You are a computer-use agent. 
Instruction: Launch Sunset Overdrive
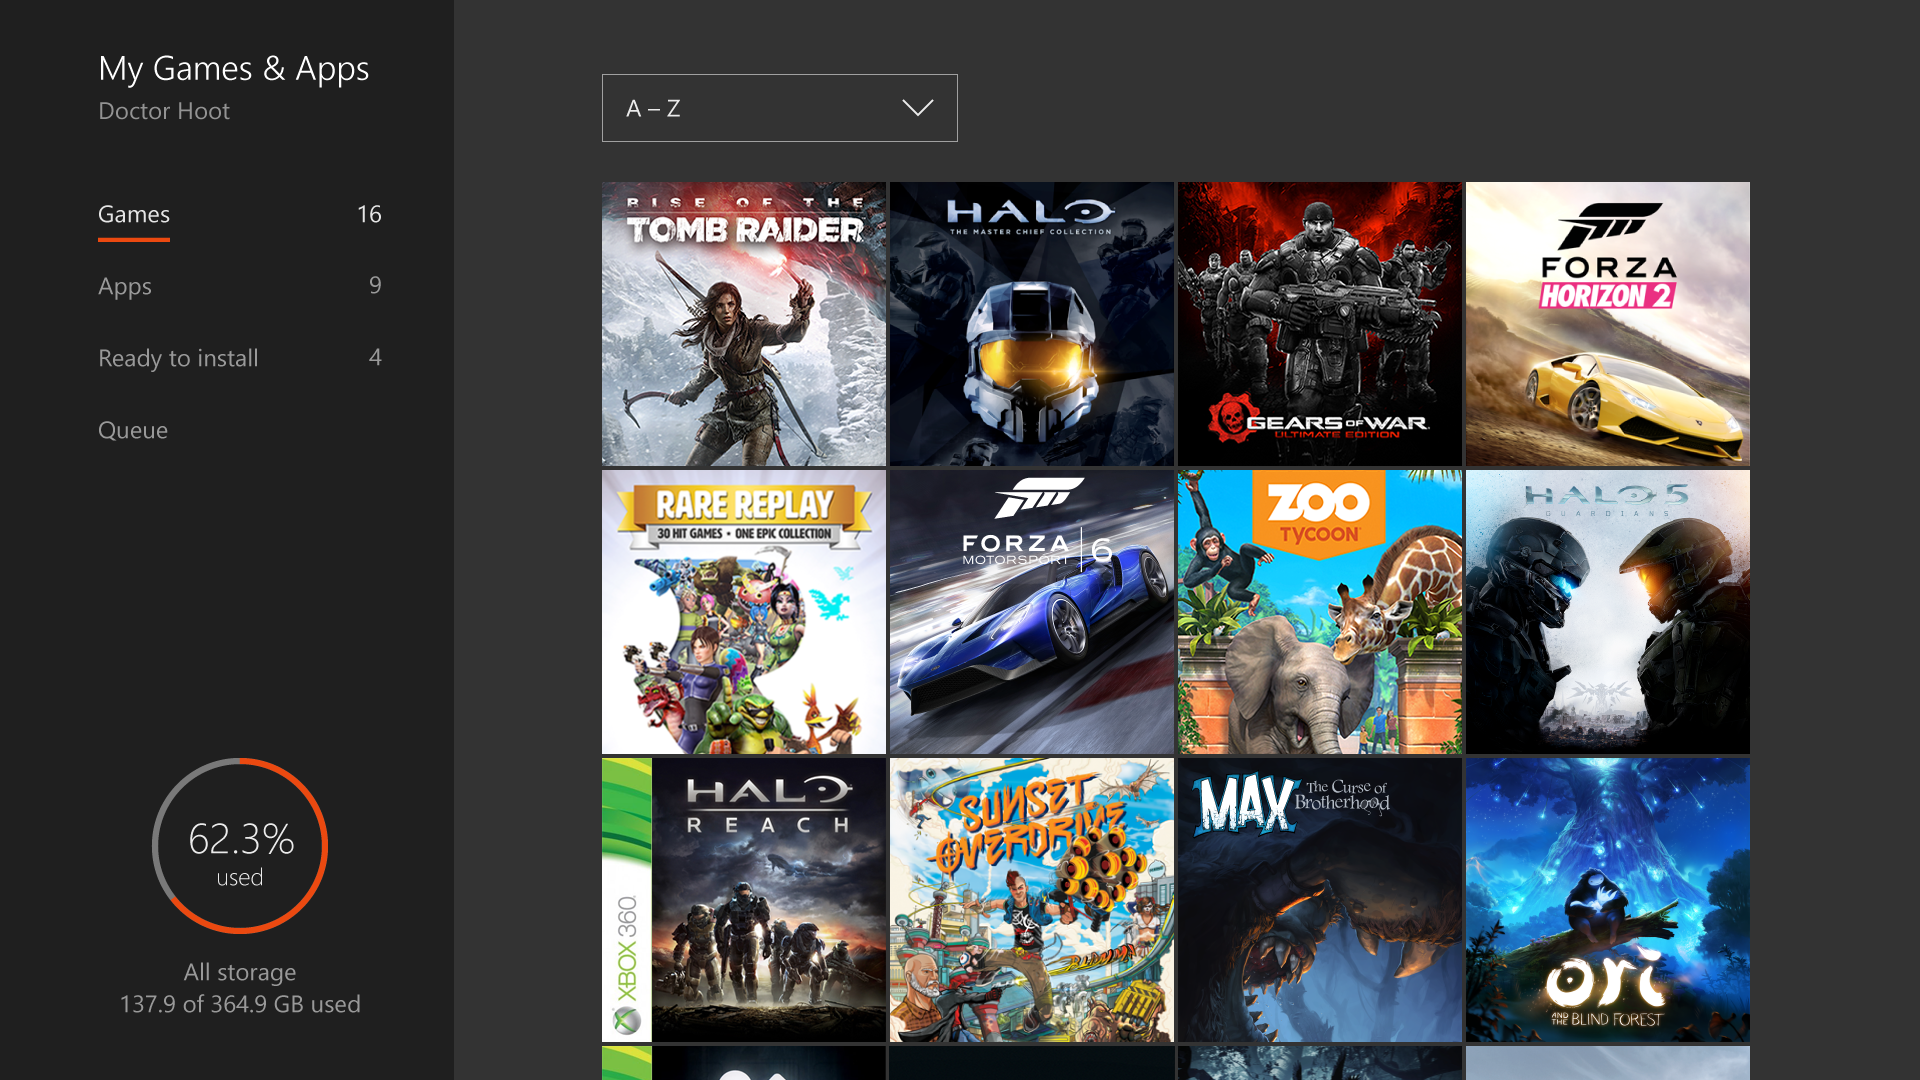pyautogui.click(x=1031, y=900)
